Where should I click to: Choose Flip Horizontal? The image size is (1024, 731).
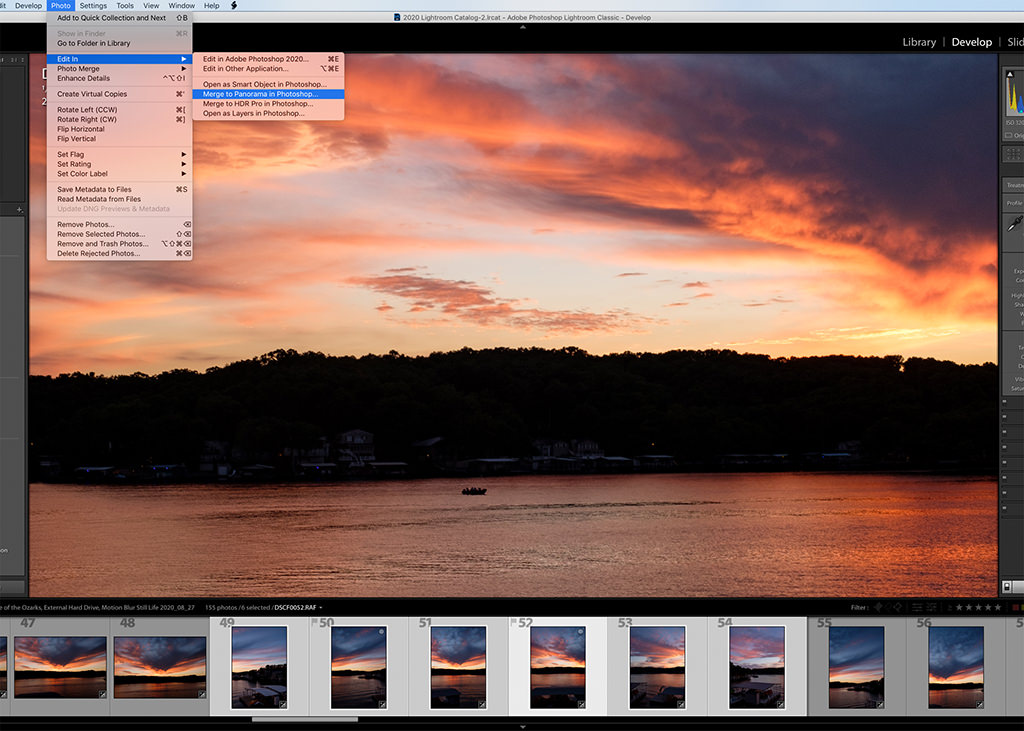[x=120, y=129]
